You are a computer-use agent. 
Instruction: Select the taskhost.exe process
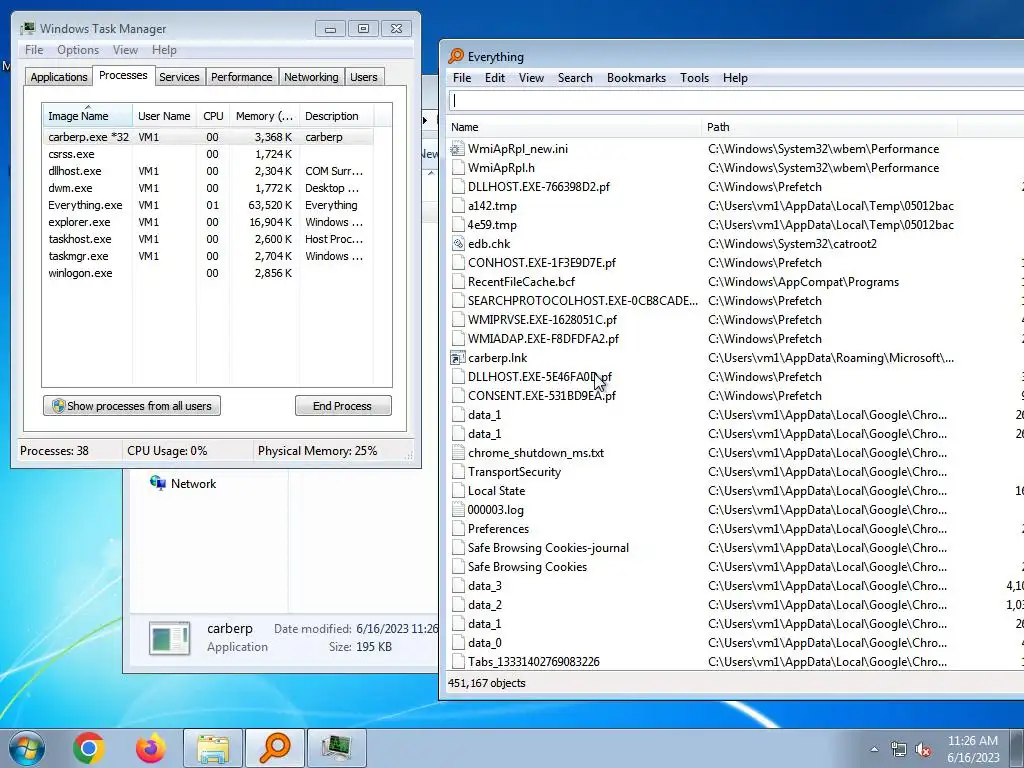(208, 239)
